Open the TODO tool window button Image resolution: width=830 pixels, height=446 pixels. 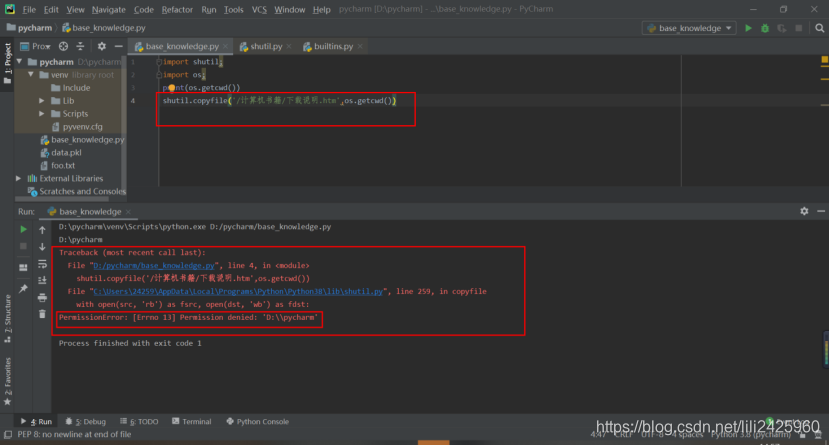(x=139, y=422)
